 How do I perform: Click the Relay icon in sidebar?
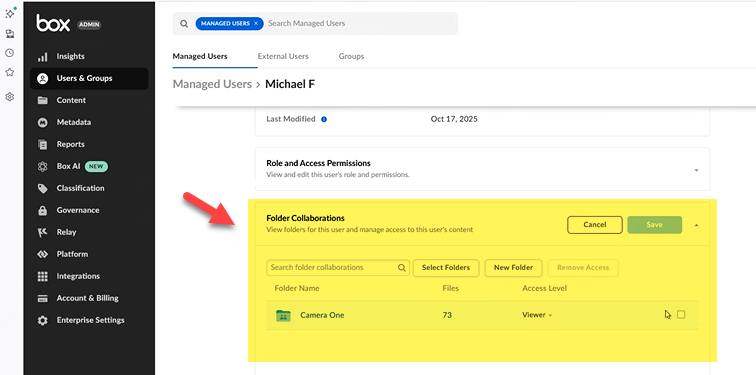[42, 232]
